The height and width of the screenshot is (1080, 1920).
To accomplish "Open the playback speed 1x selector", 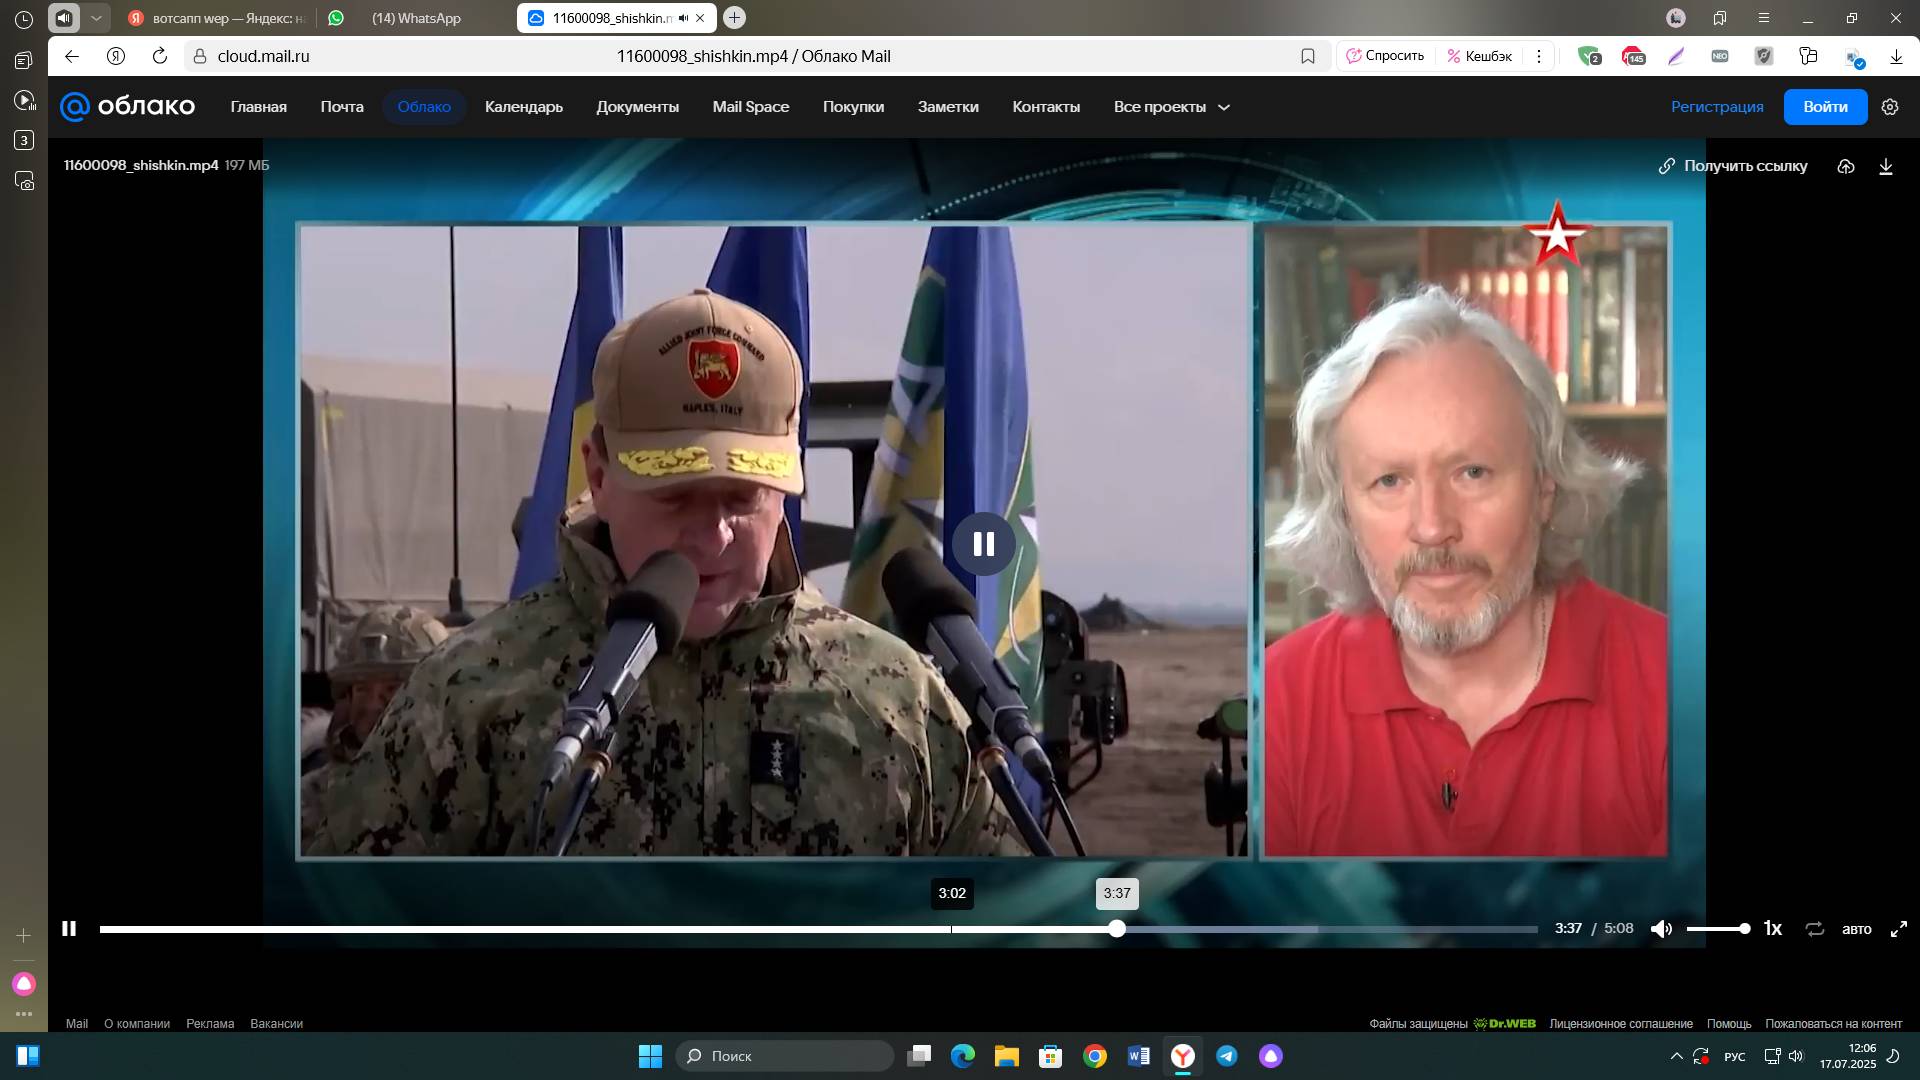I will pos(1772,929).
